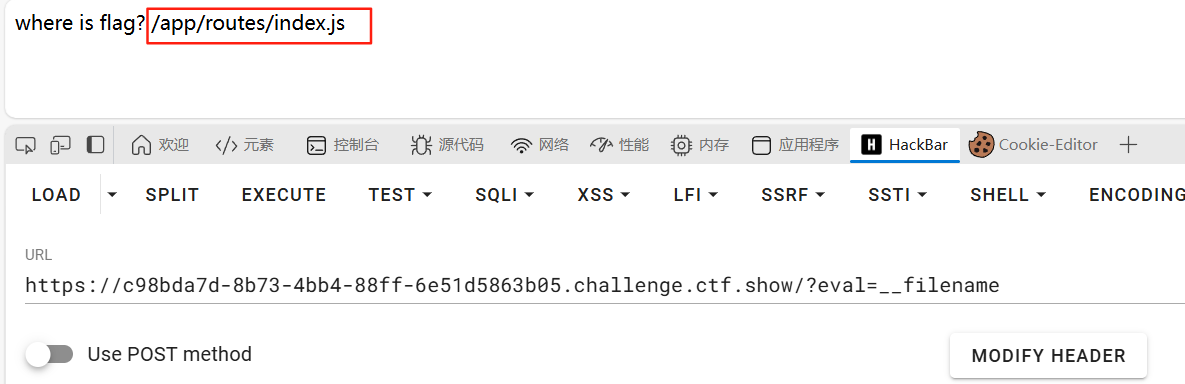Click the EXECUTE button
The width and height of the screenshot is (1185, 384).
click(x=283, y=195)
